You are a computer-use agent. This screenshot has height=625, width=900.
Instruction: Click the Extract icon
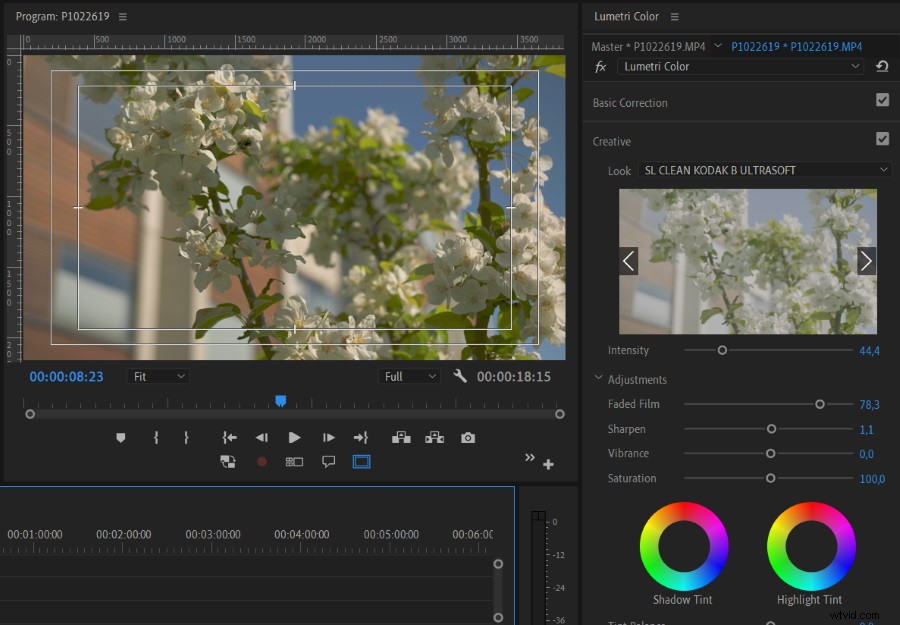point(433,437)
